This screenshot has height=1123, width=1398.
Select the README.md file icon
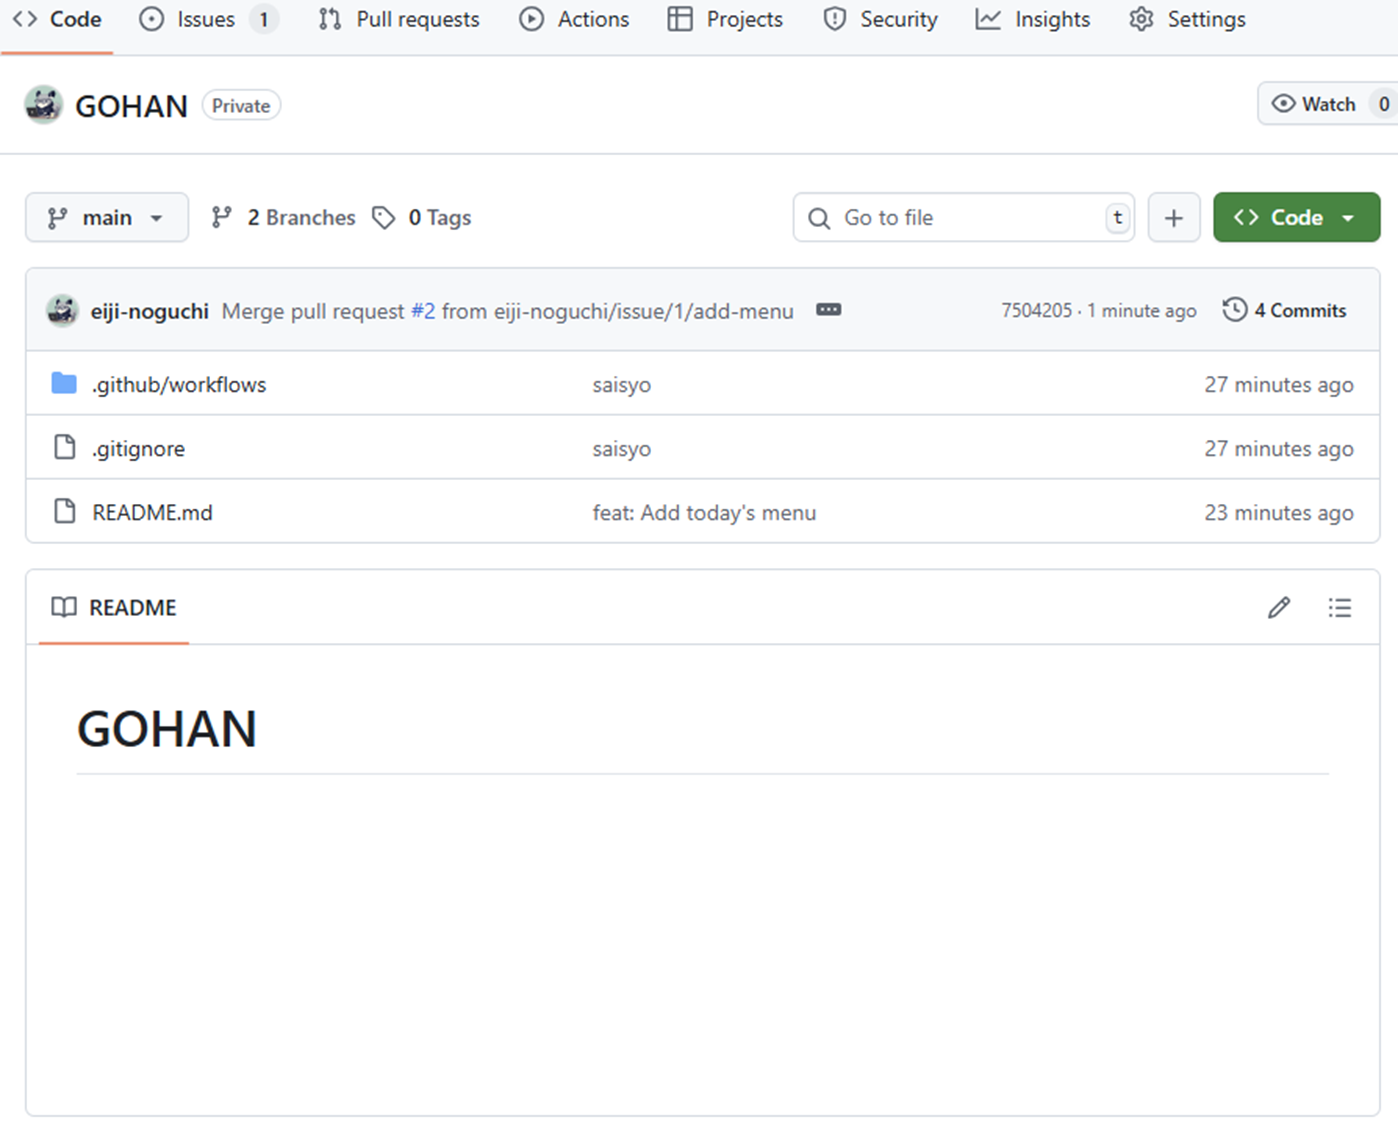62,511
